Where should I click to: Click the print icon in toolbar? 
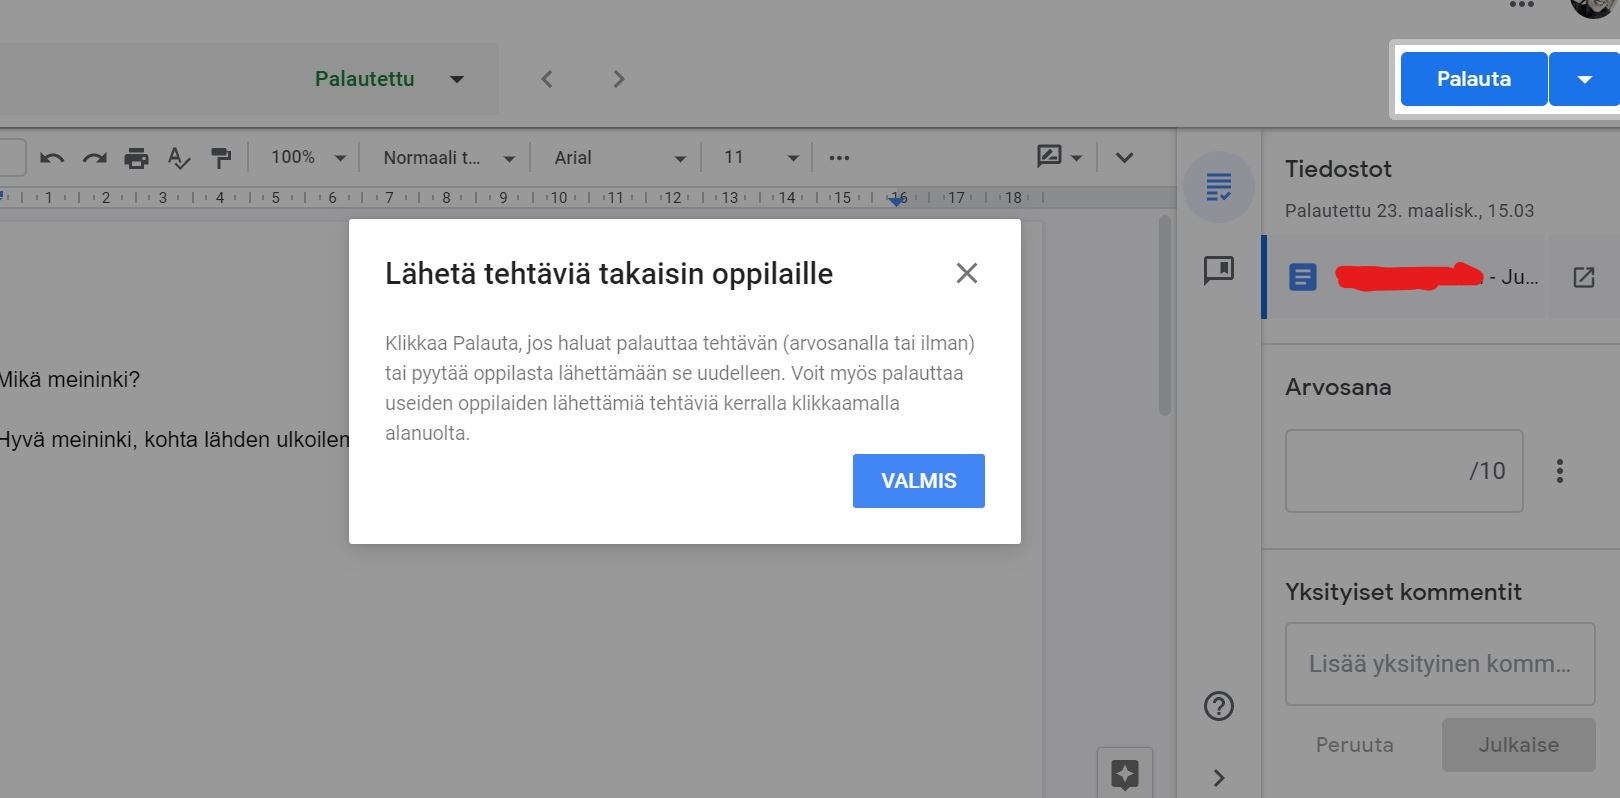[x=136, y=158]
